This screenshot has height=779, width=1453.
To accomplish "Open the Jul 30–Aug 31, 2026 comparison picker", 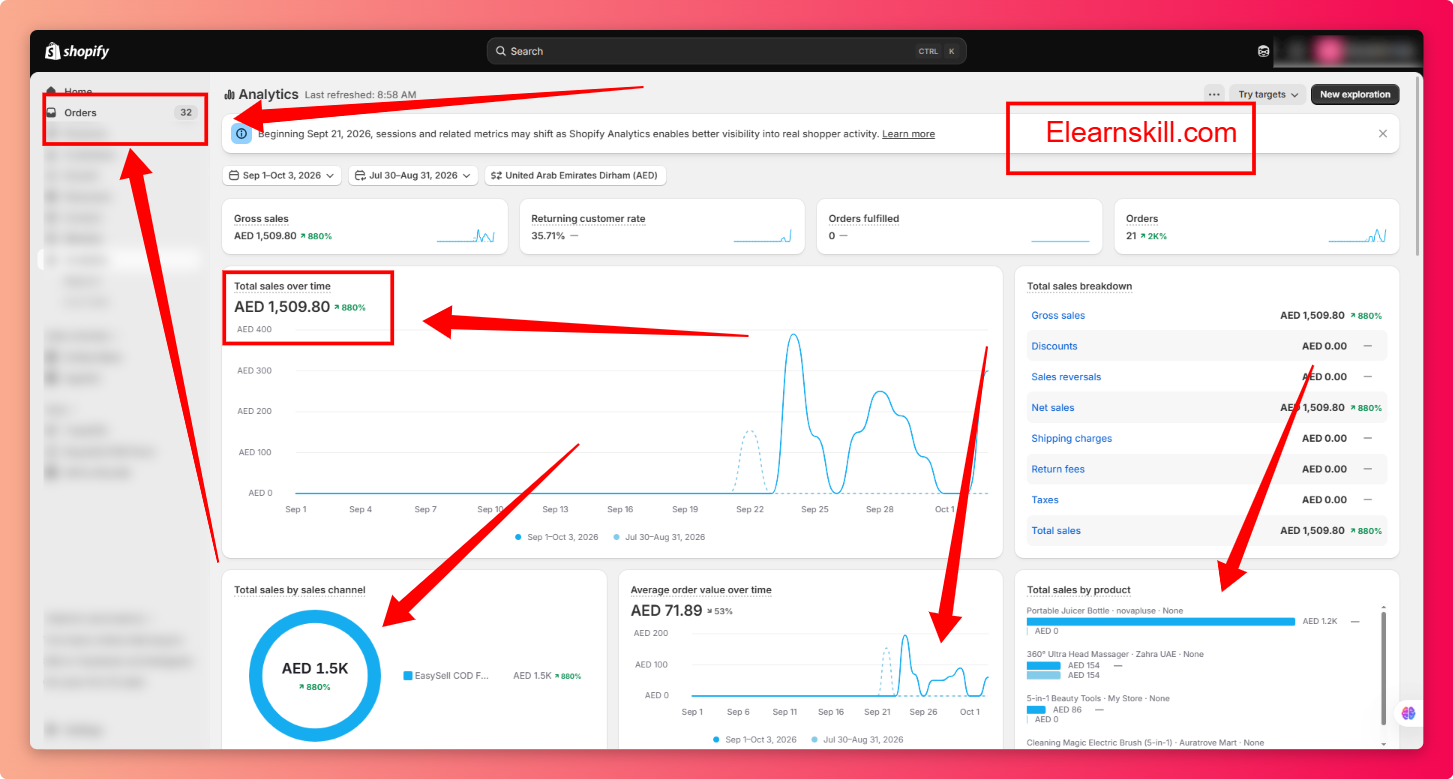I will click(413, 175).
